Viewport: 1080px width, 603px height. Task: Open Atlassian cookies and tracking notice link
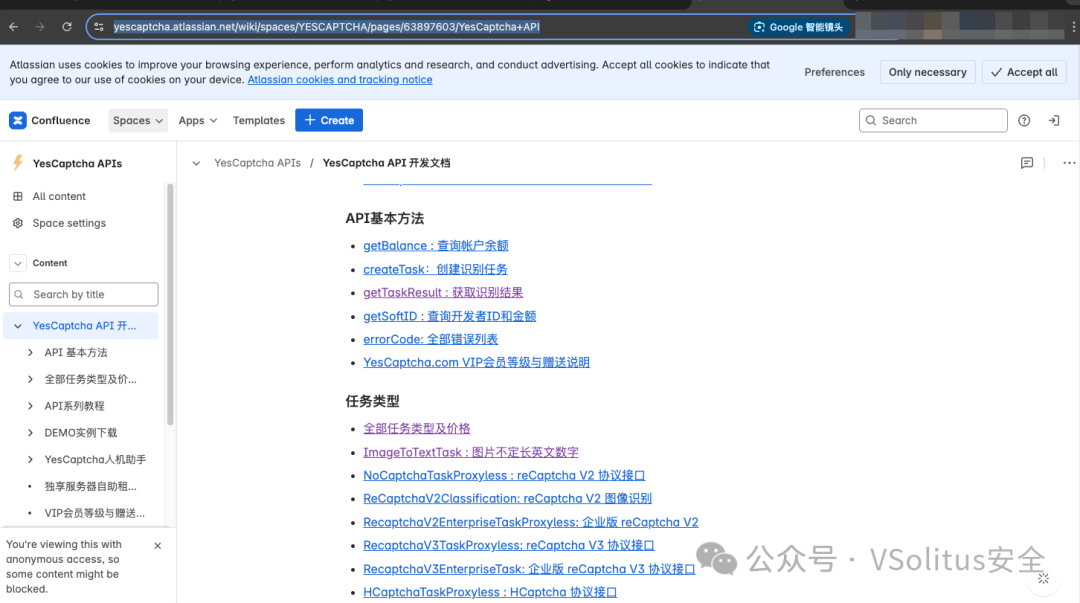click(x=340, y=80)
